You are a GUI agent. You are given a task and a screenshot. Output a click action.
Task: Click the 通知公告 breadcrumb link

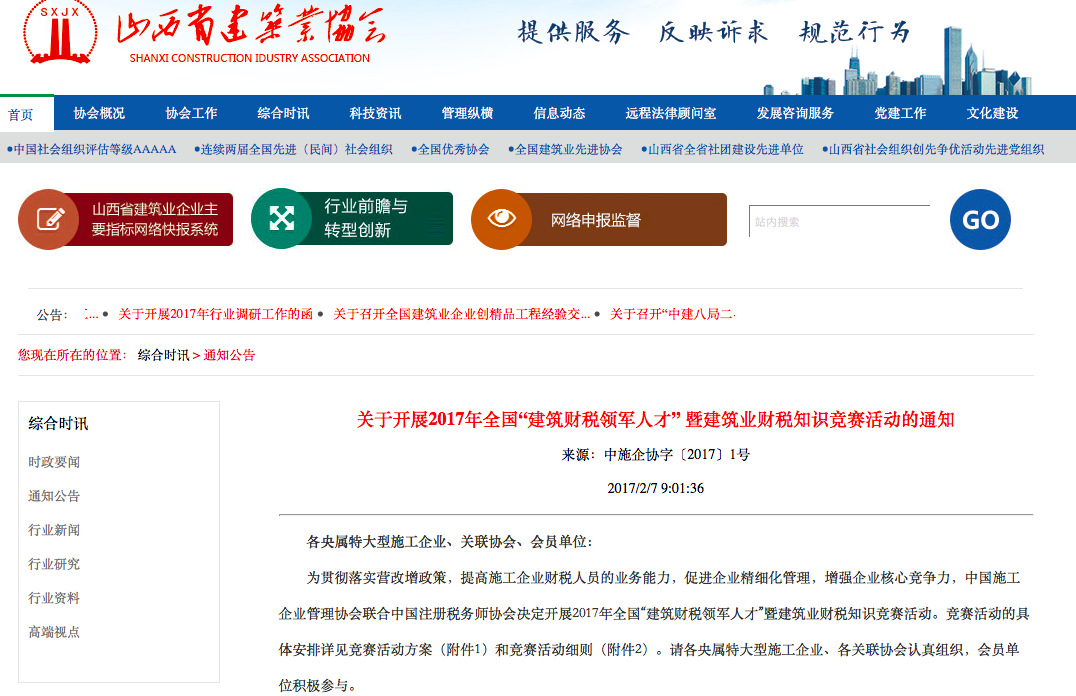[x=229, y=355]
